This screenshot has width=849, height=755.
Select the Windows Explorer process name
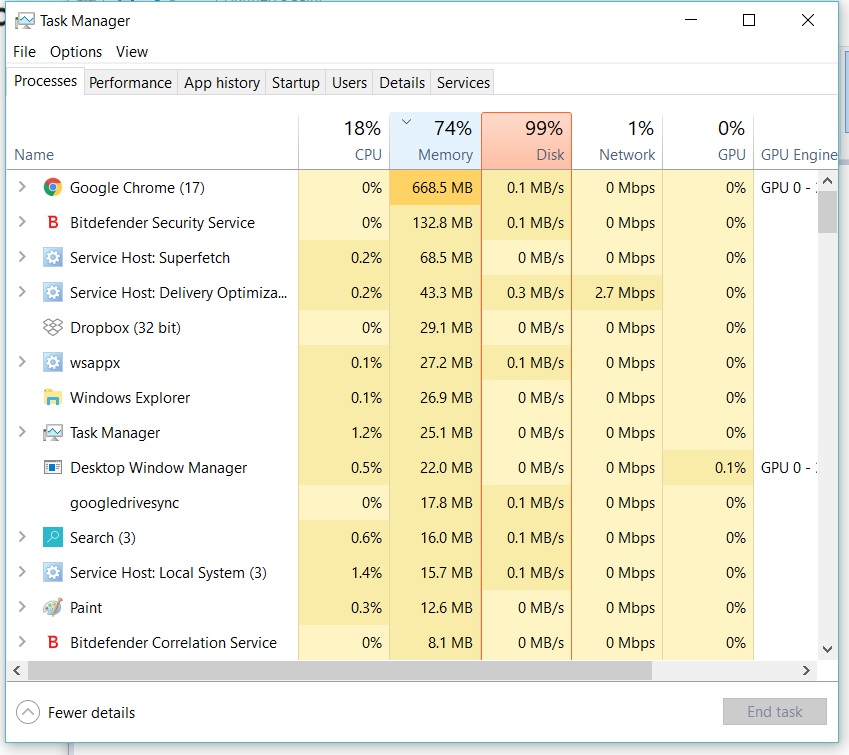click(x=130, y=398)
